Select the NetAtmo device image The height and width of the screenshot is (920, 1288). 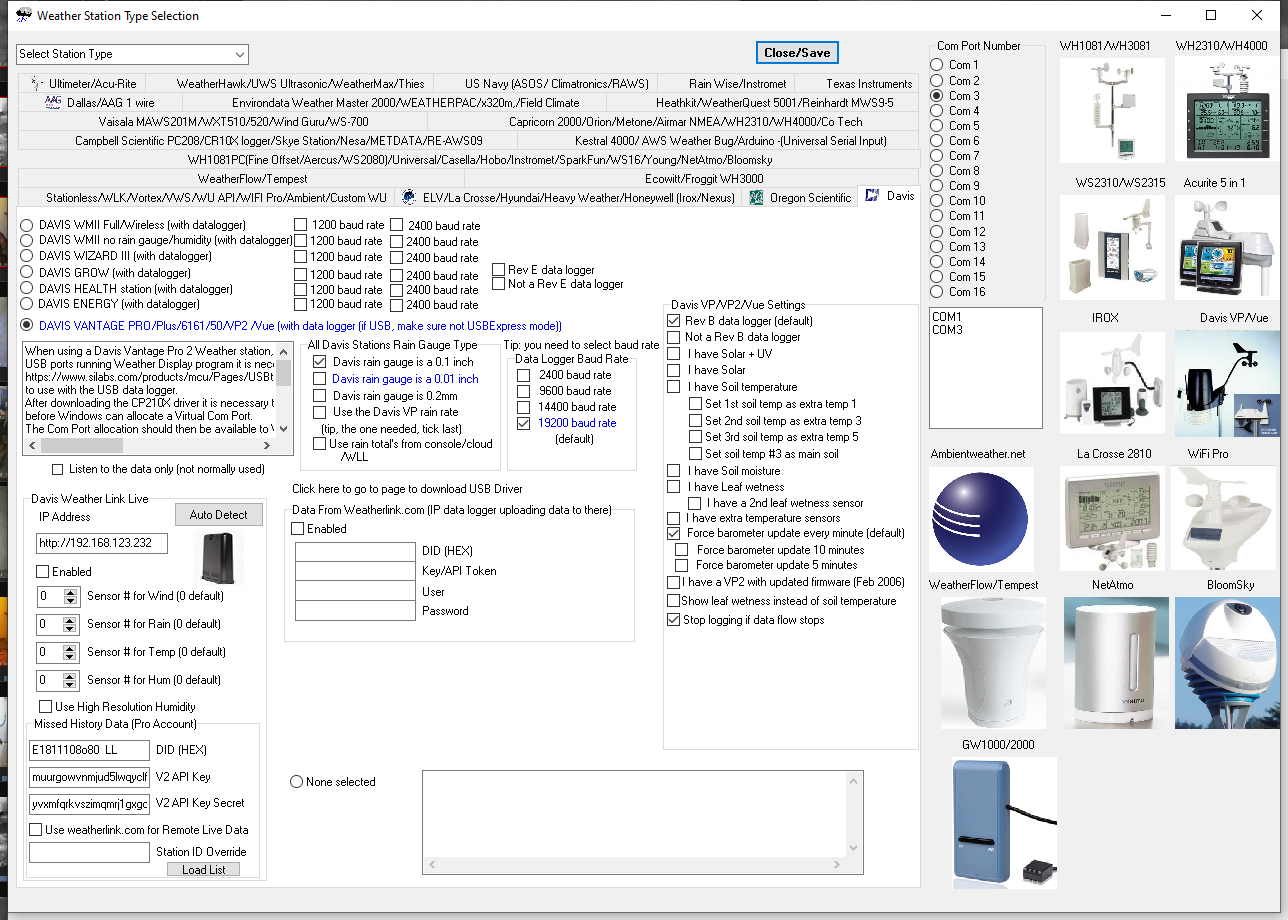coord(1116,663)
